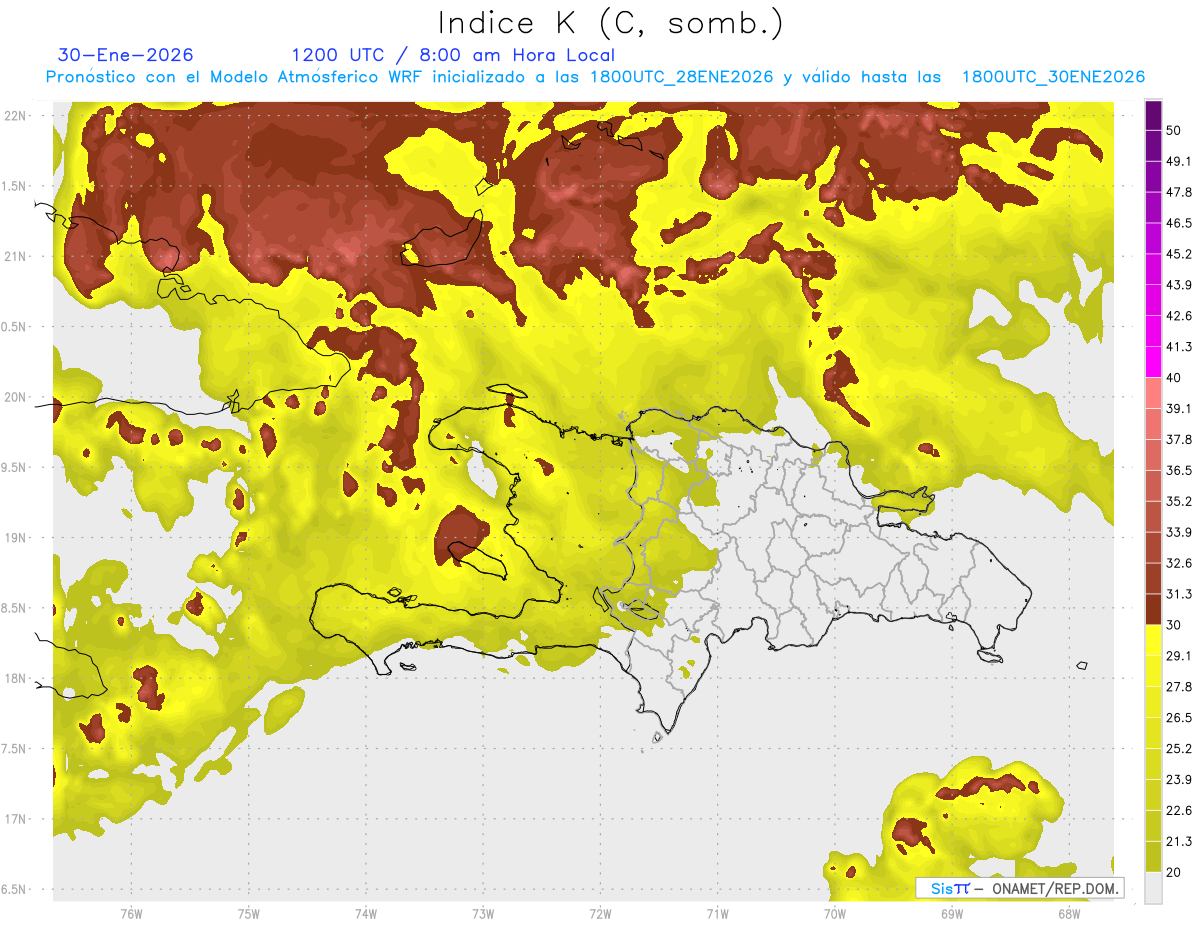1200x927 pixels.
Task: Click the color scale value 25.2
Action: [x=1179, y=749]
